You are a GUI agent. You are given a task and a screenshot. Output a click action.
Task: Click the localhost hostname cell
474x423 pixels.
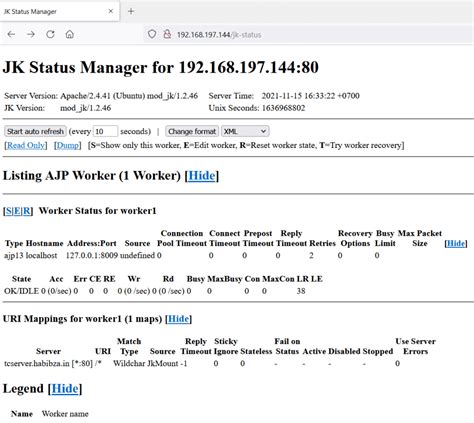(42, 256)
